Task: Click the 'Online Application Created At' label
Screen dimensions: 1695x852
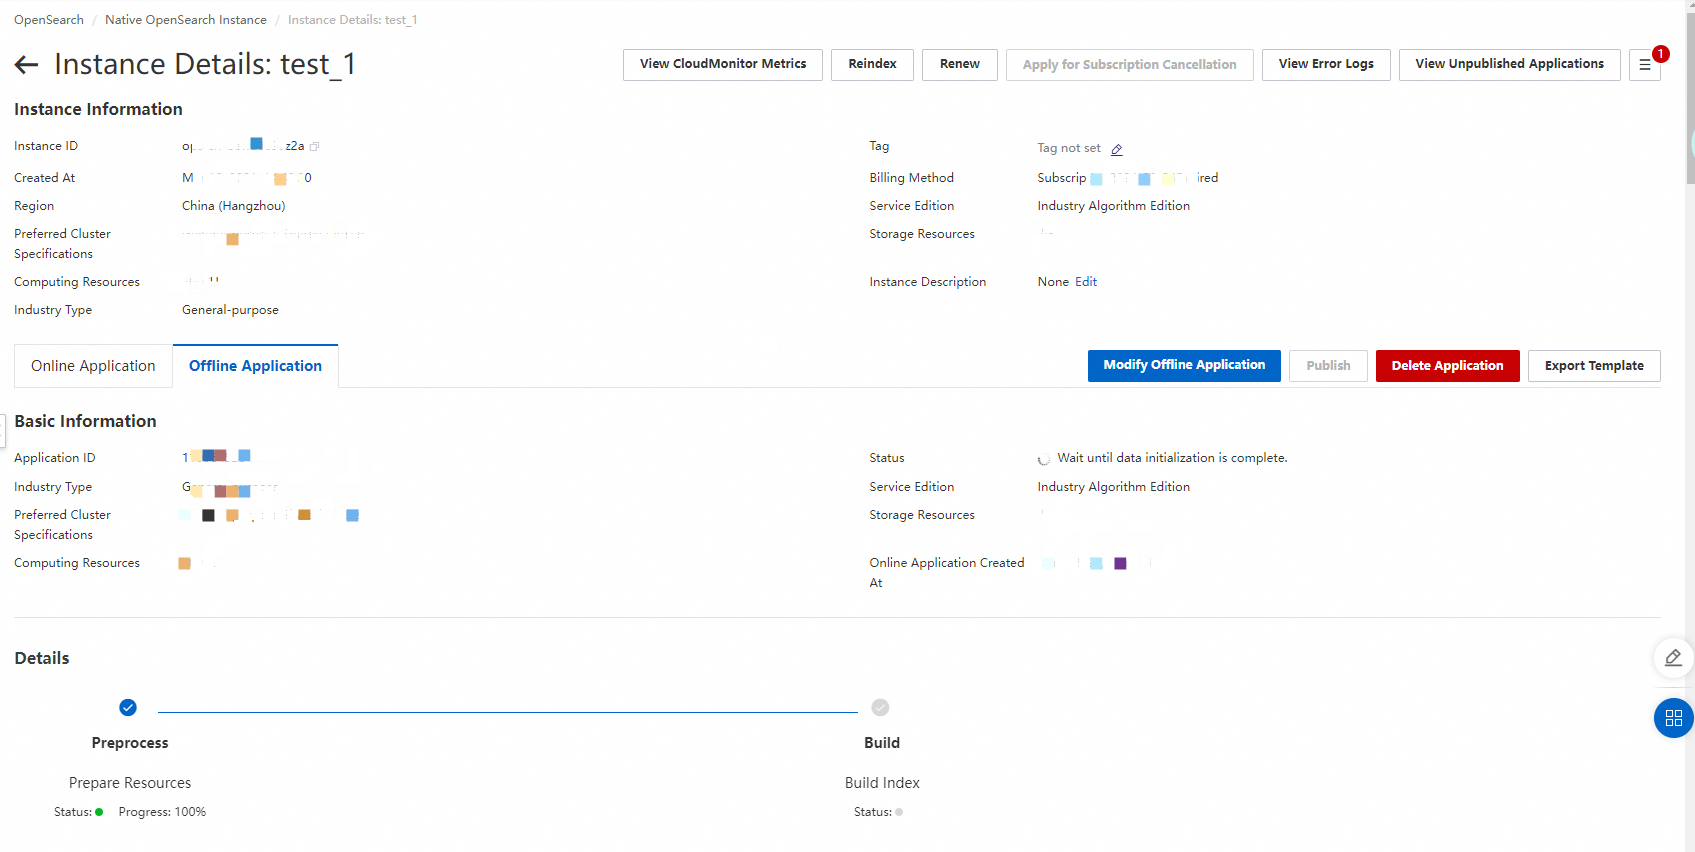Action: (x=947, y=573)
